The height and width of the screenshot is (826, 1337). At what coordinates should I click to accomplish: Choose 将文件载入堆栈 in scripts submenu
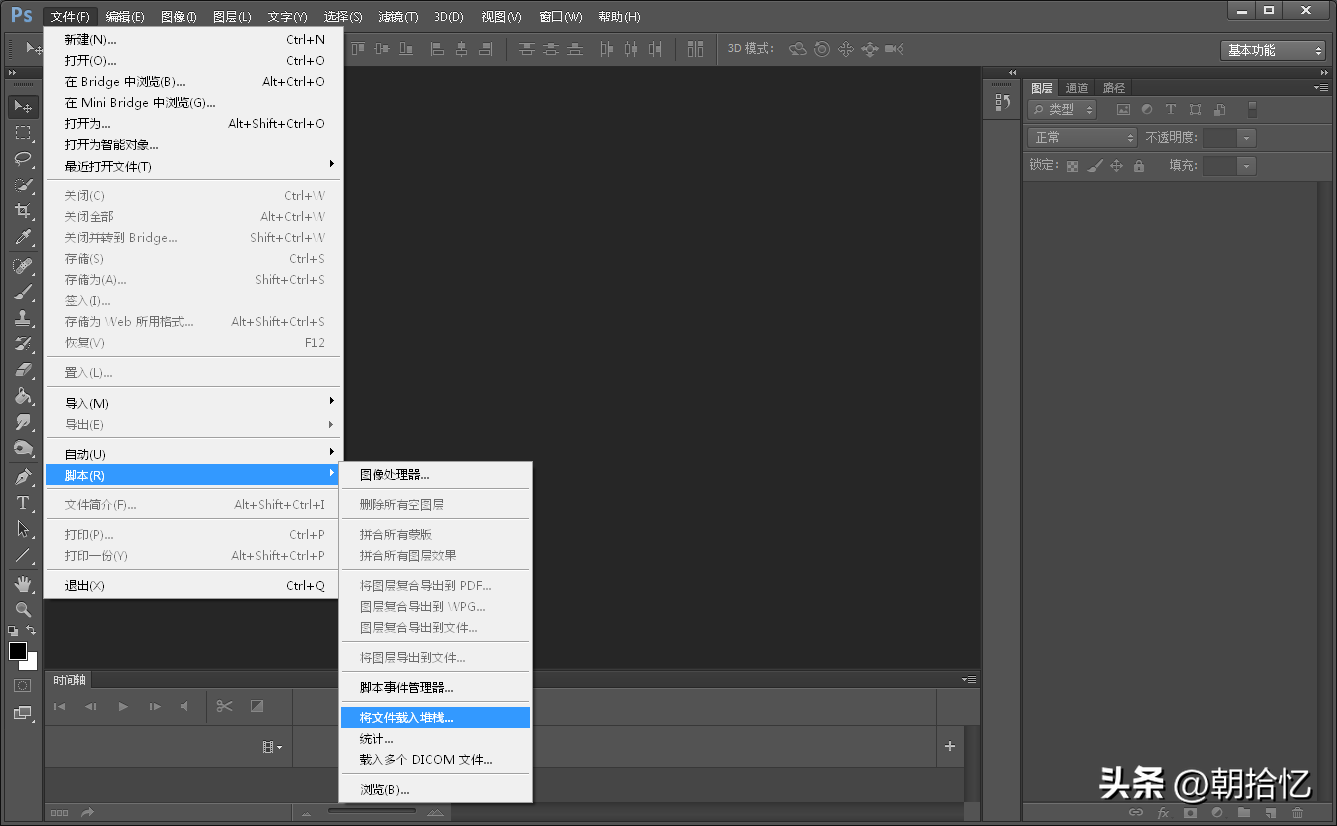click(435, 718)
